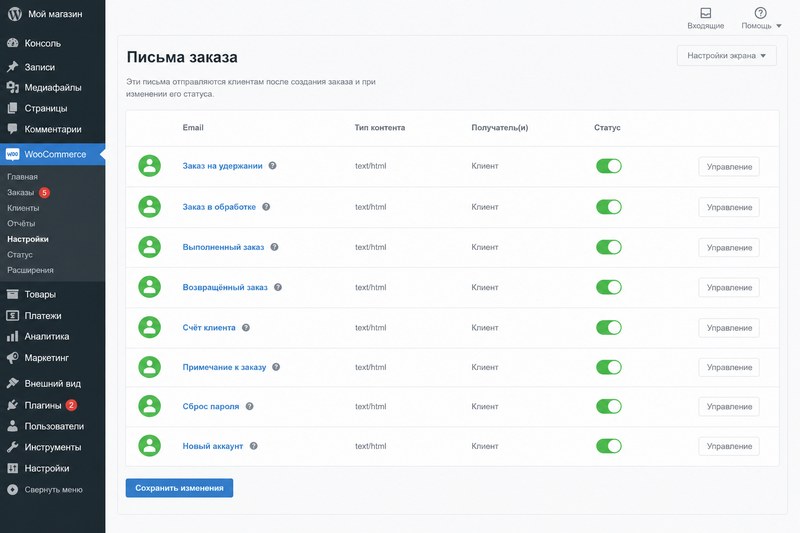The image size is (800, 533).
Task: Click the Мой магазин site title
Action: [55, 14]
